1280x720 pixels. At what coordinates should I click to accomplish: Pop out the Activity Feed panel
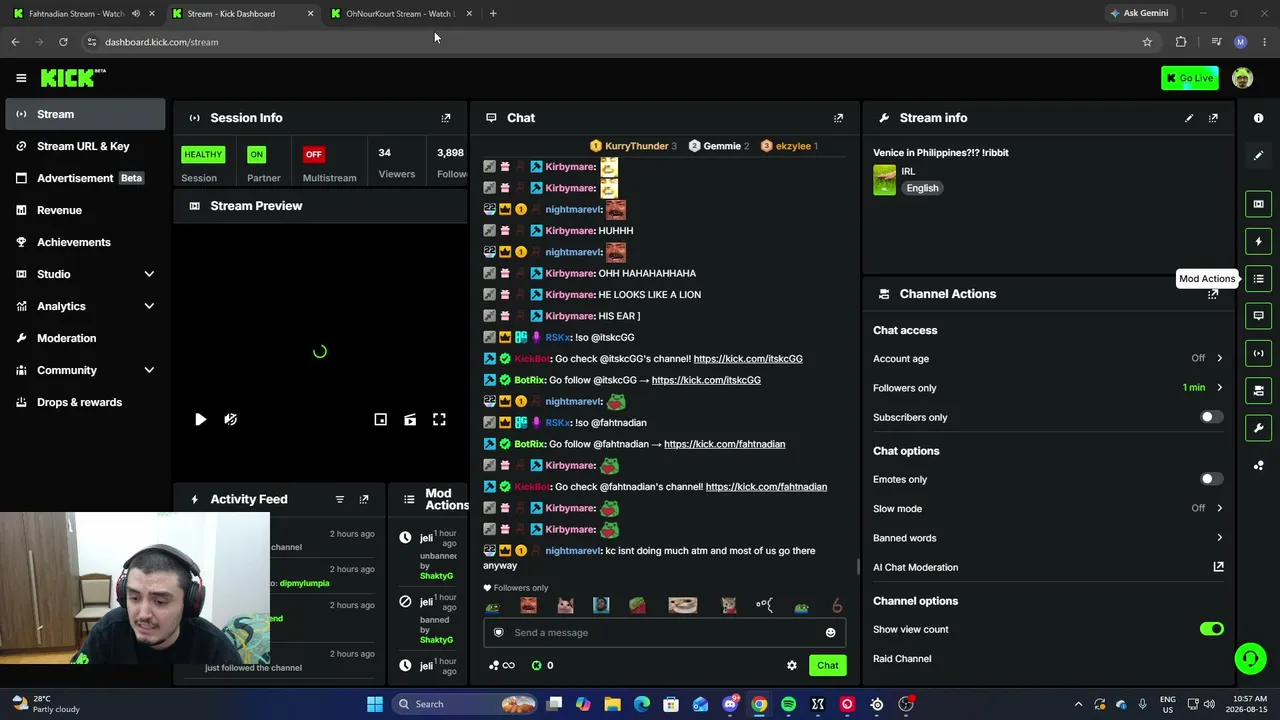point(364,499)
